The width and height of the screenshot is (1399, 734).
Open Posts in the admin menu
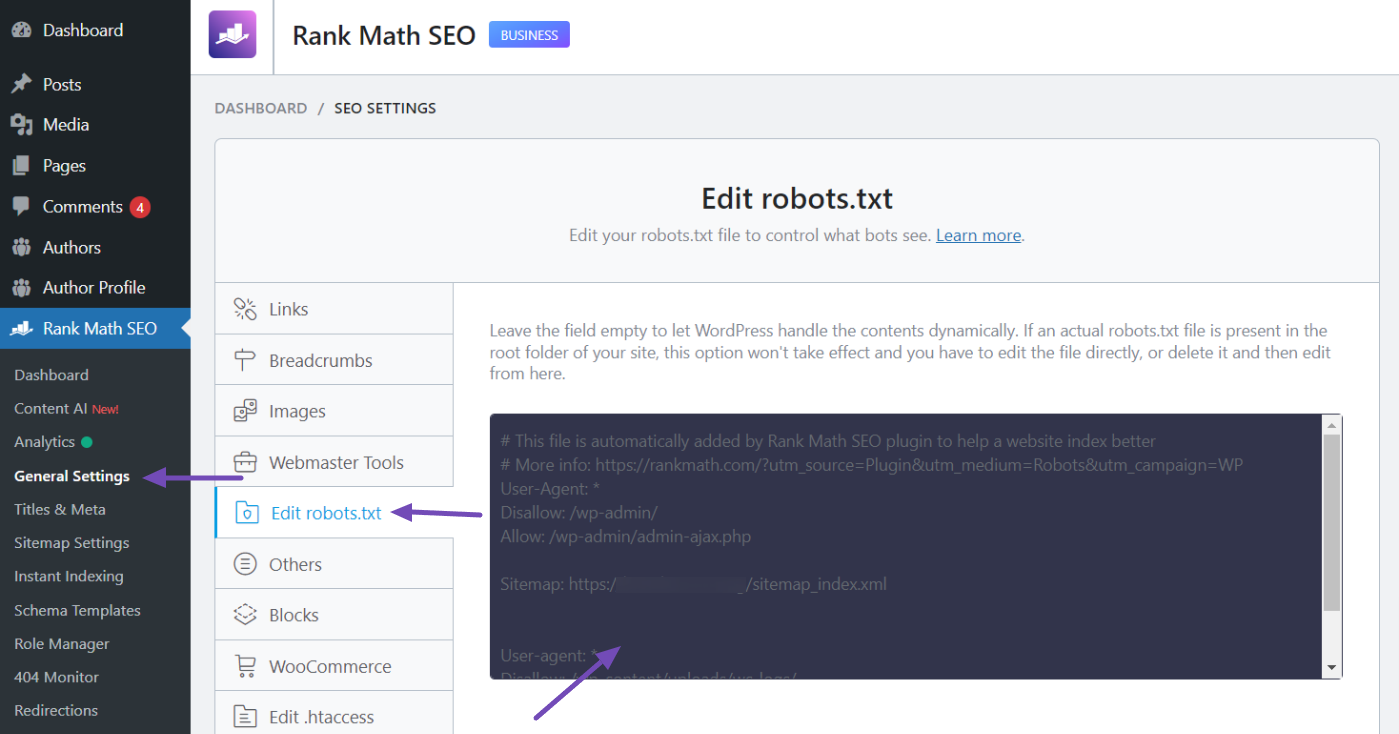(95, 85)
